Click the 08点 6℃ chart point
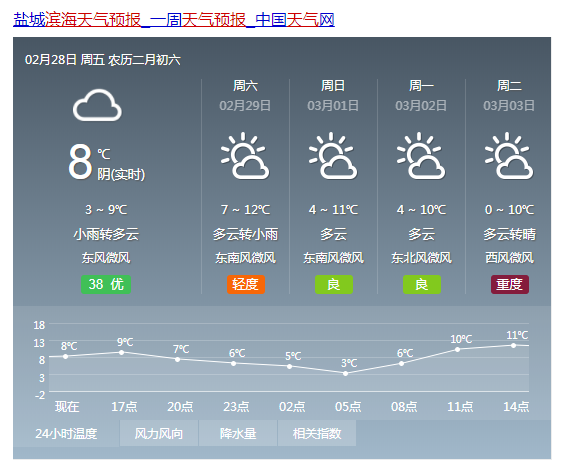 [401, 363]
